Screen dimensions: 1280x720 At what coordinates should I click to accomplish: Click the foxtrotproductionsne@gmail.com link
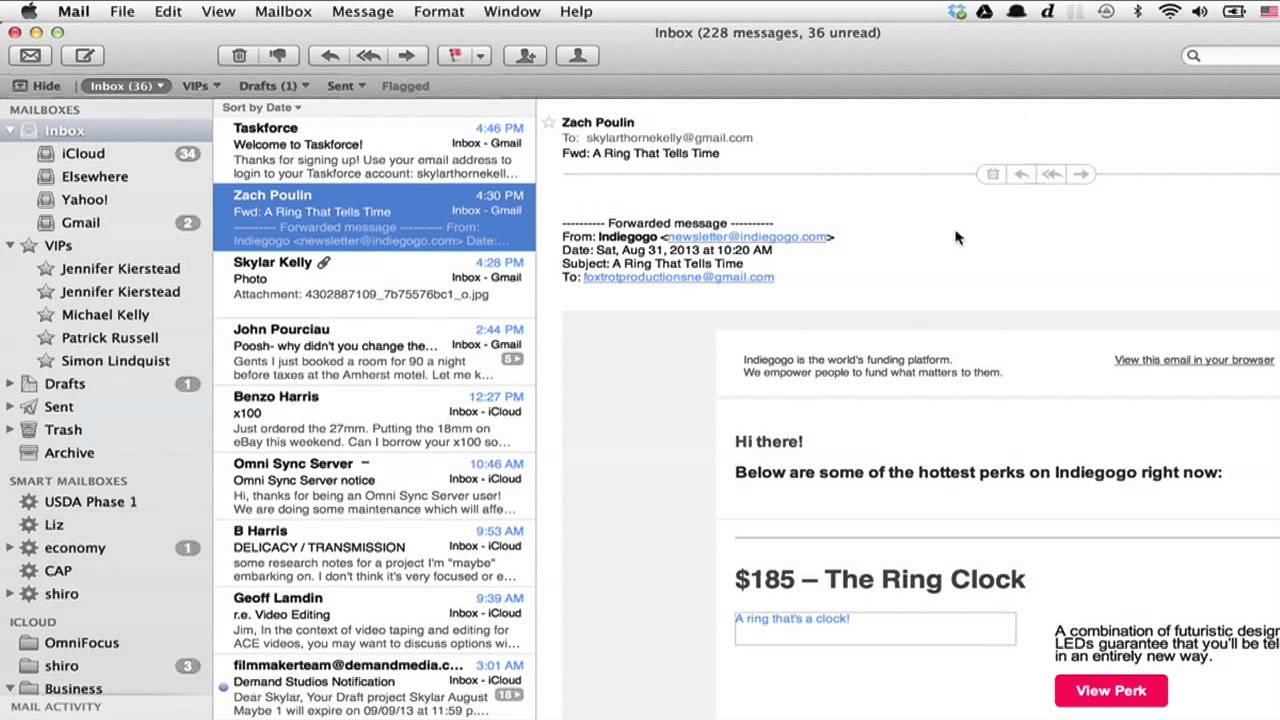[678, 277]
